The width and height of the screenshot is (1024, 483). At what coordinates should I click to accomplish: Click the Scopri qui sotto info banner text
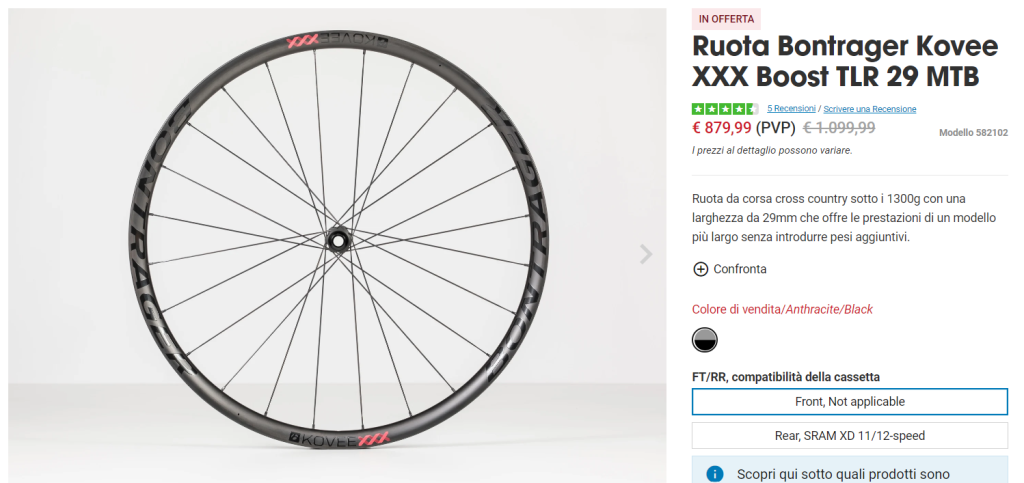[x=843, y=475]
